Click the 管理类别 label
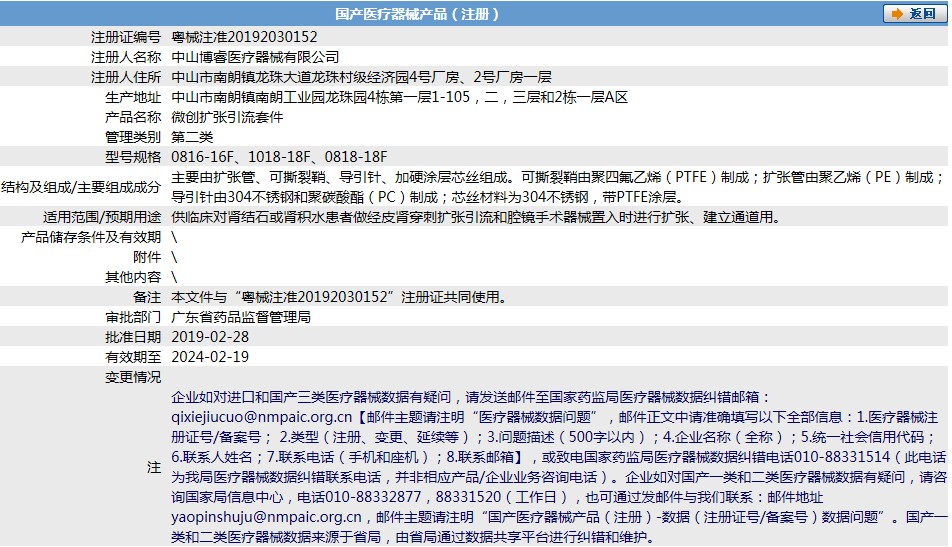The width and height of the screenshot is (952, 547). (x=133, y=137)
